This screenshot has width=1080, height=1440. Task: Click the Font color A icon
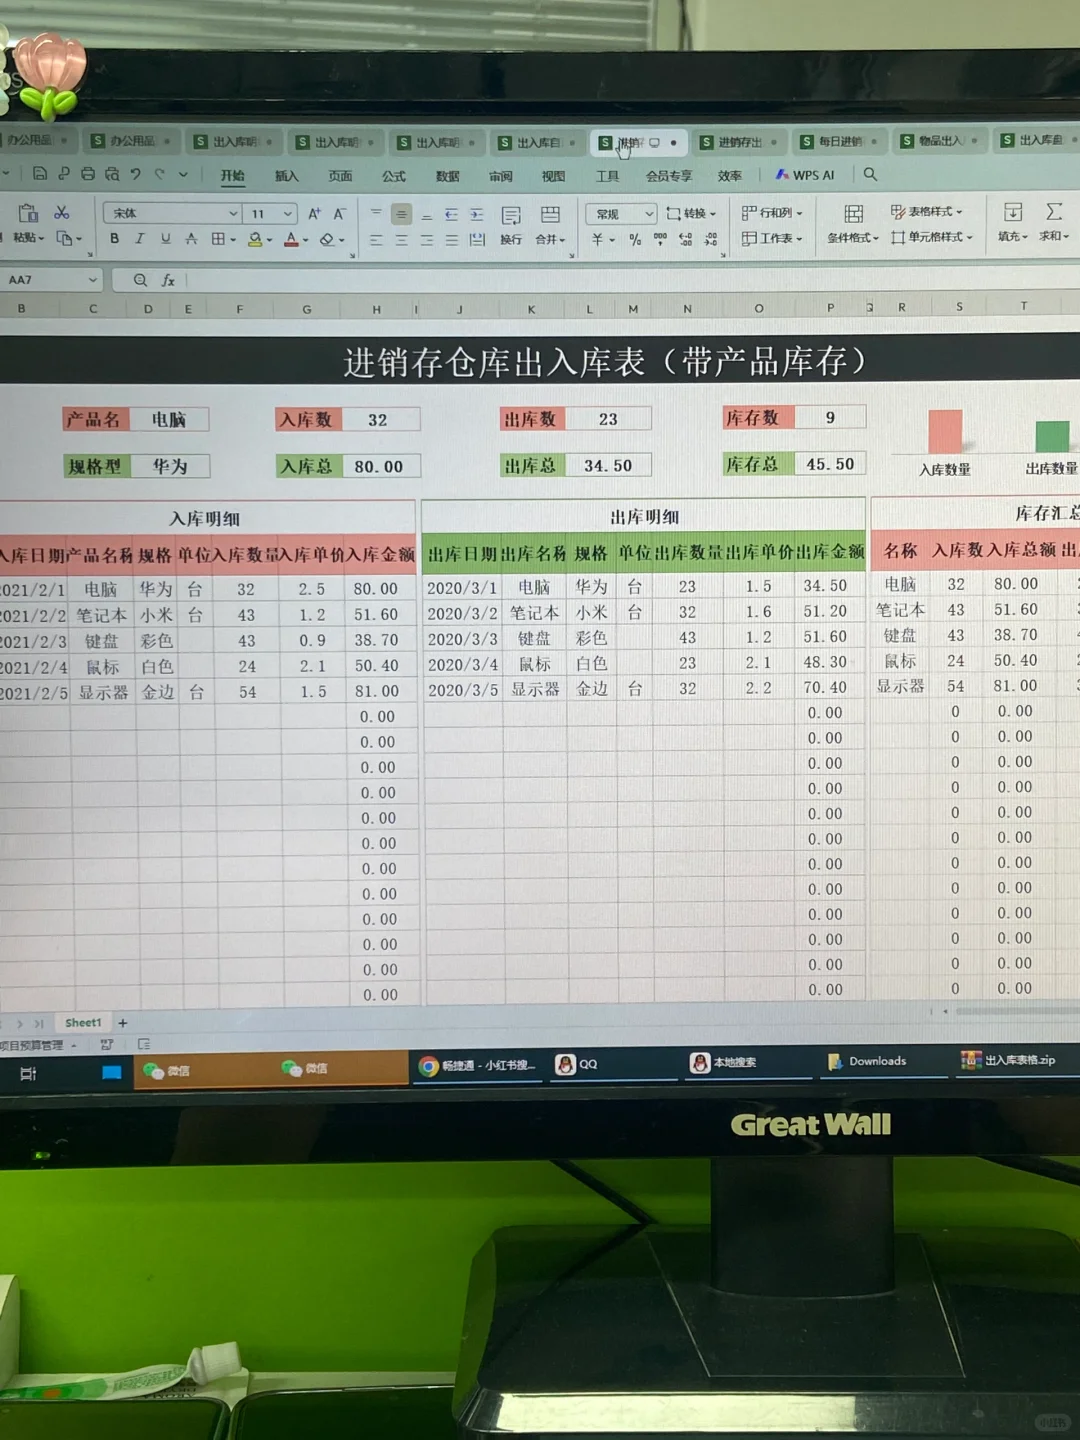(291, 239)
